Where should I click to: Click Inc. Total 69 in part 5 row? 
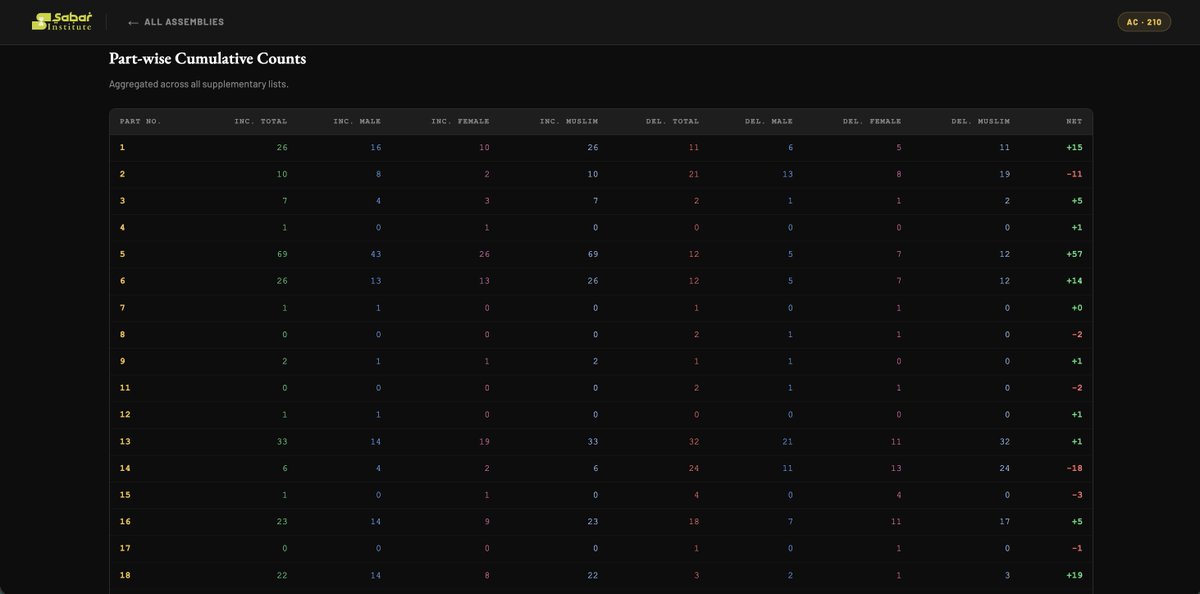click(282, 254)
